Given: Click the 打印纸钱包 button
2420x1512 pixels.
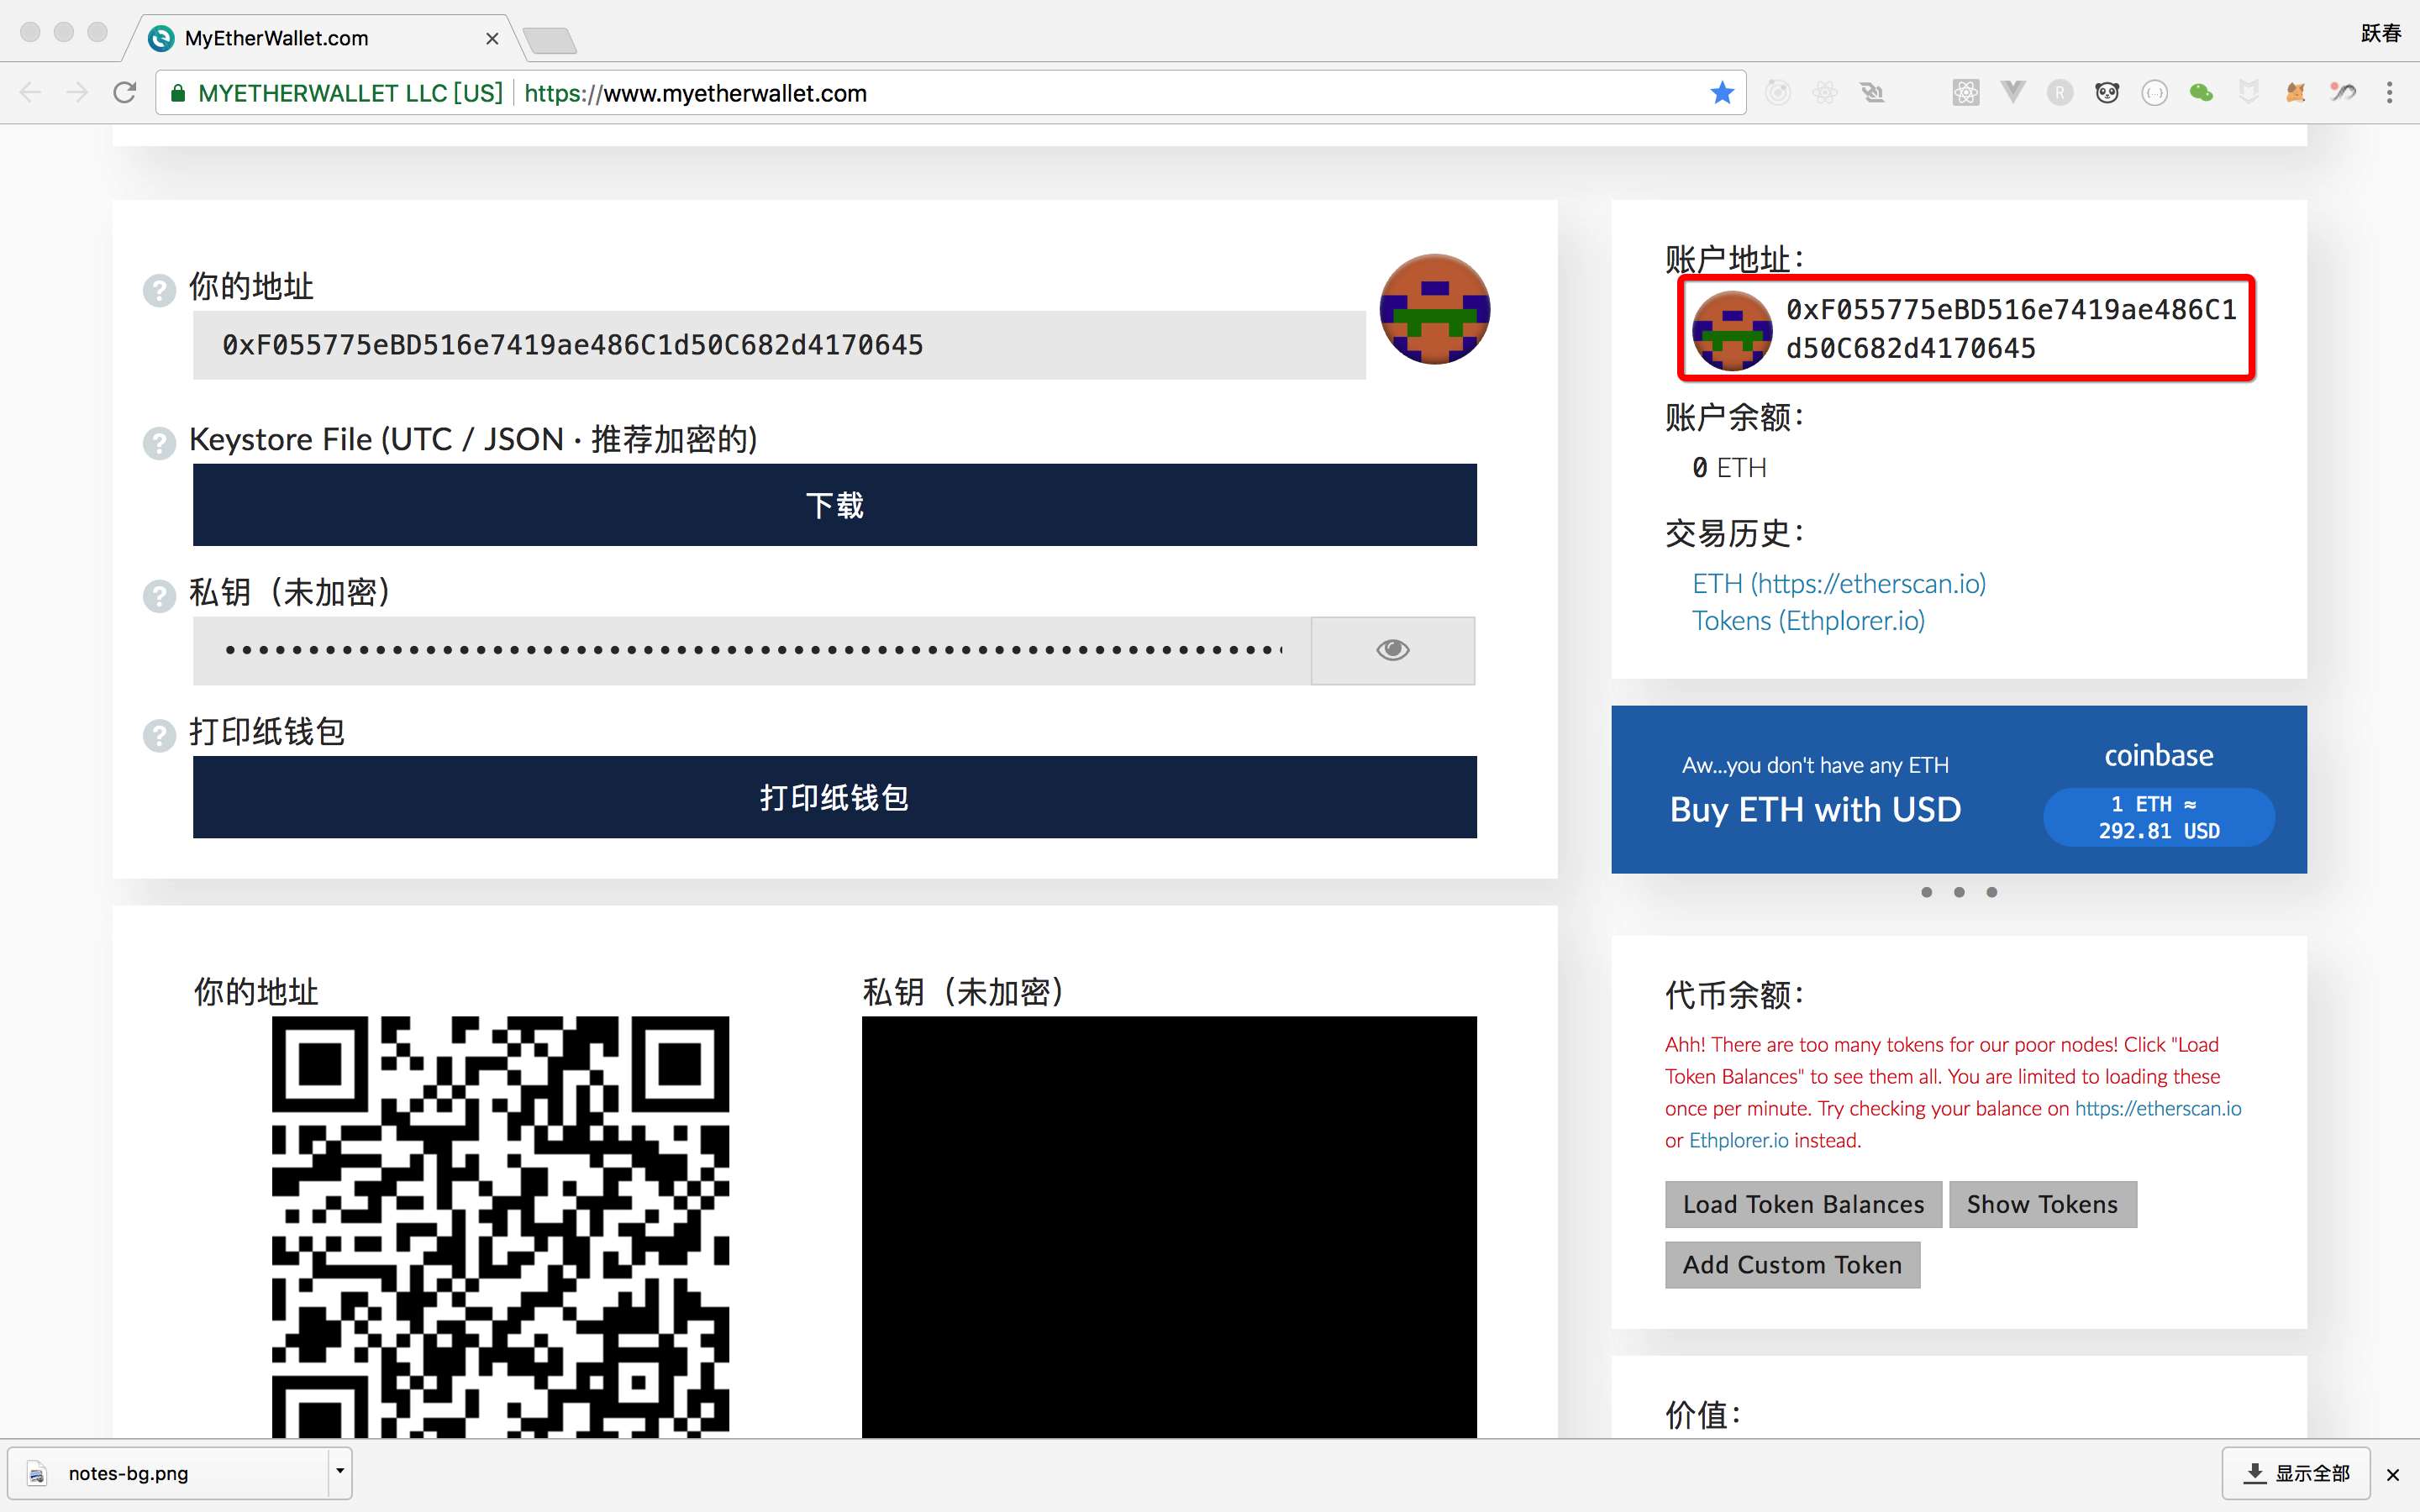Looking at the screenshot, I should point(834,797).
